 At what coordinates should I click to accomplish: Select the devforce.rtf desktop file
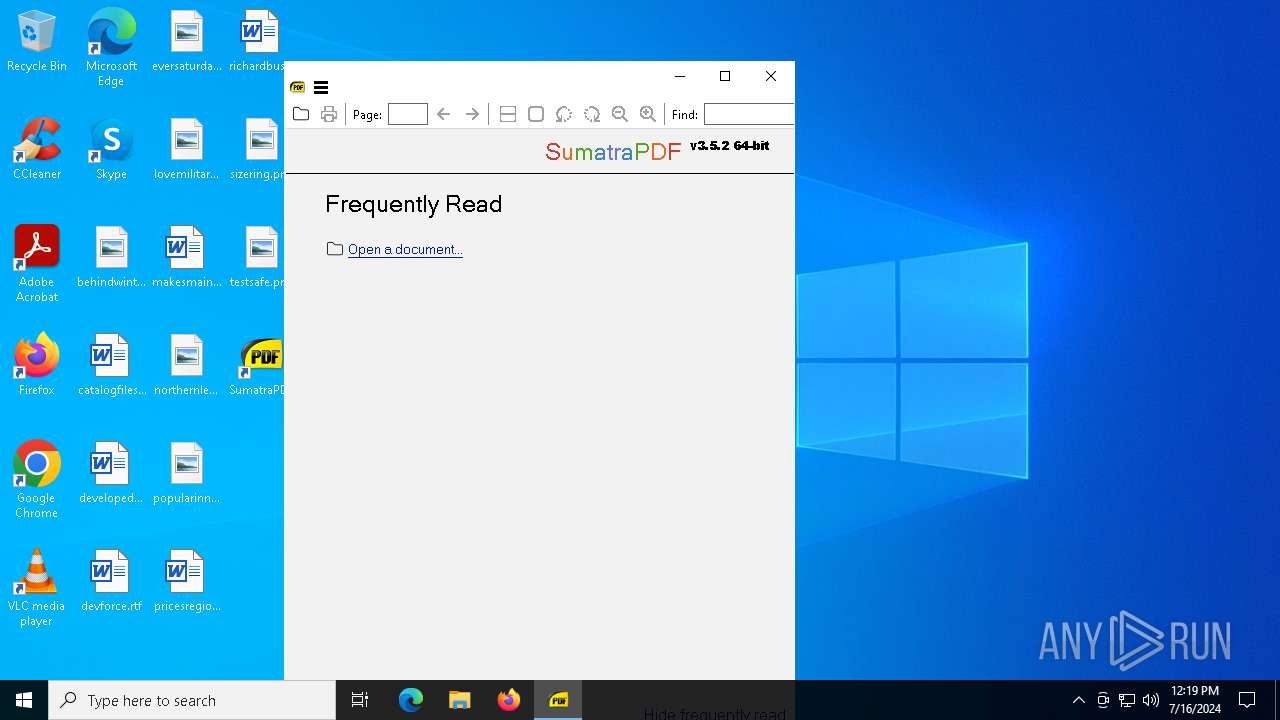pos(111,581)
